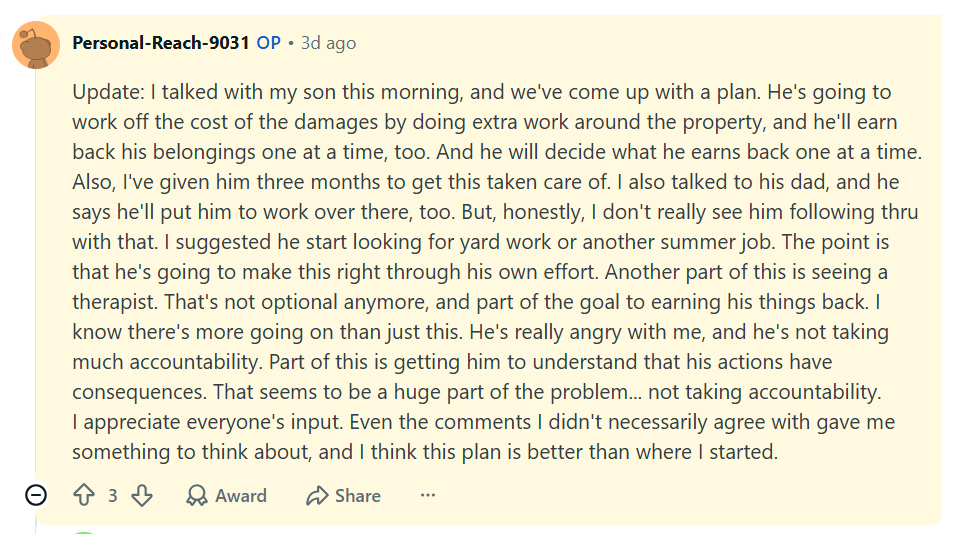Click the Award button label

241,496
